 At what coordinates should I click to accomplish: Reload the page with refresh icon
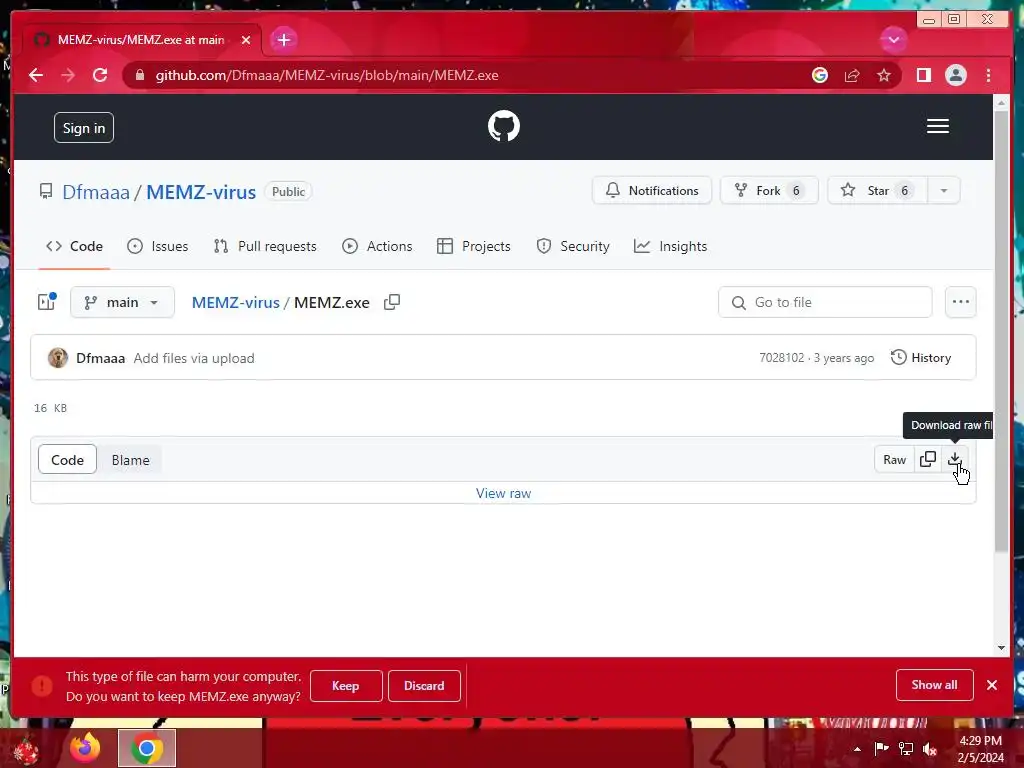pyautogui.click(x=100, y=75)
